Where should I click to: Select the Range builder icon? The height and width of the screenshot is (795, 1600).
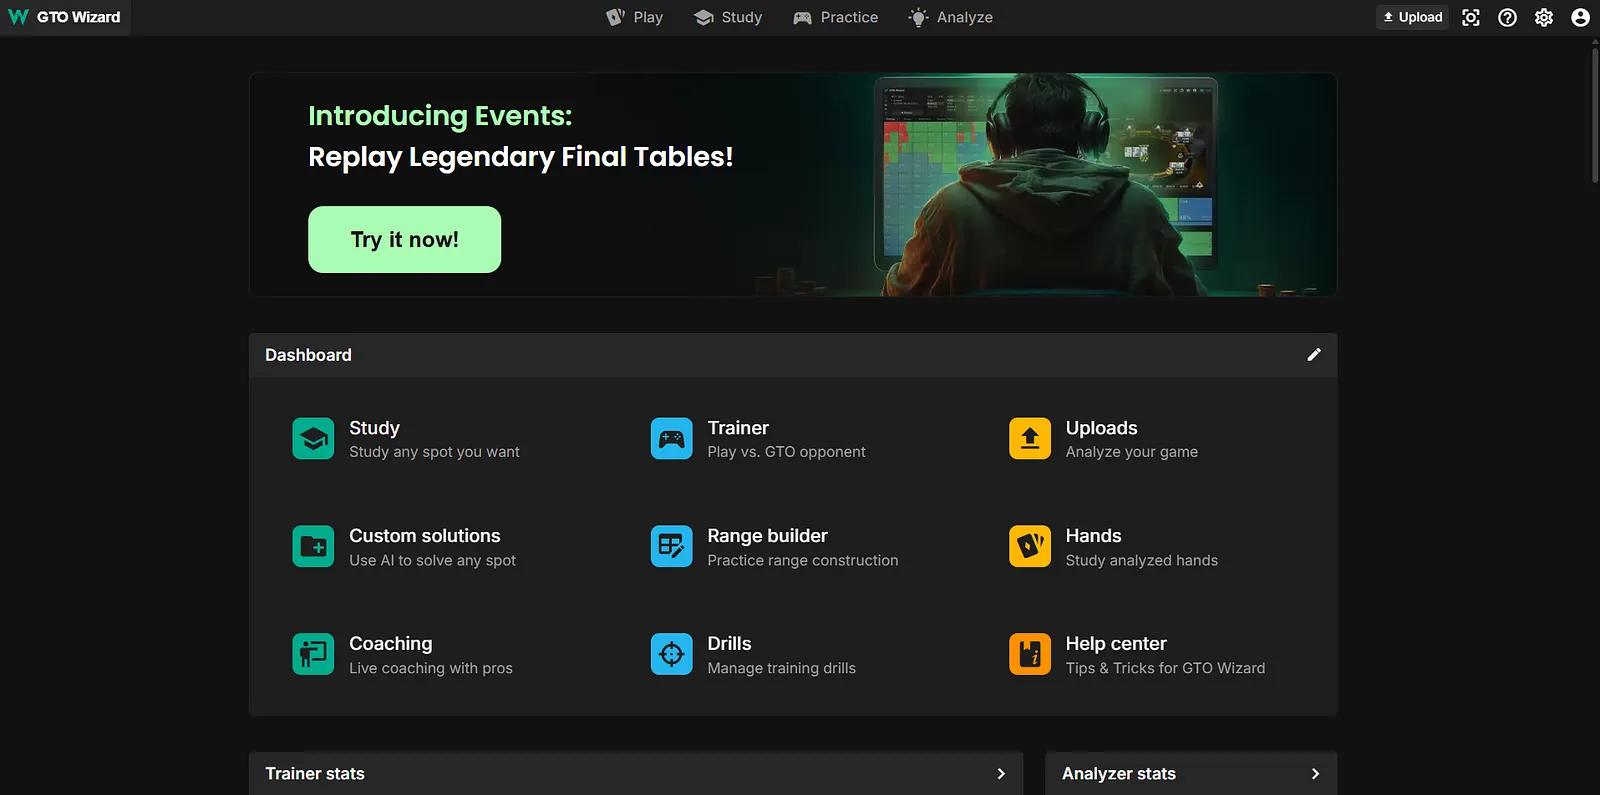tap(671, 547)
